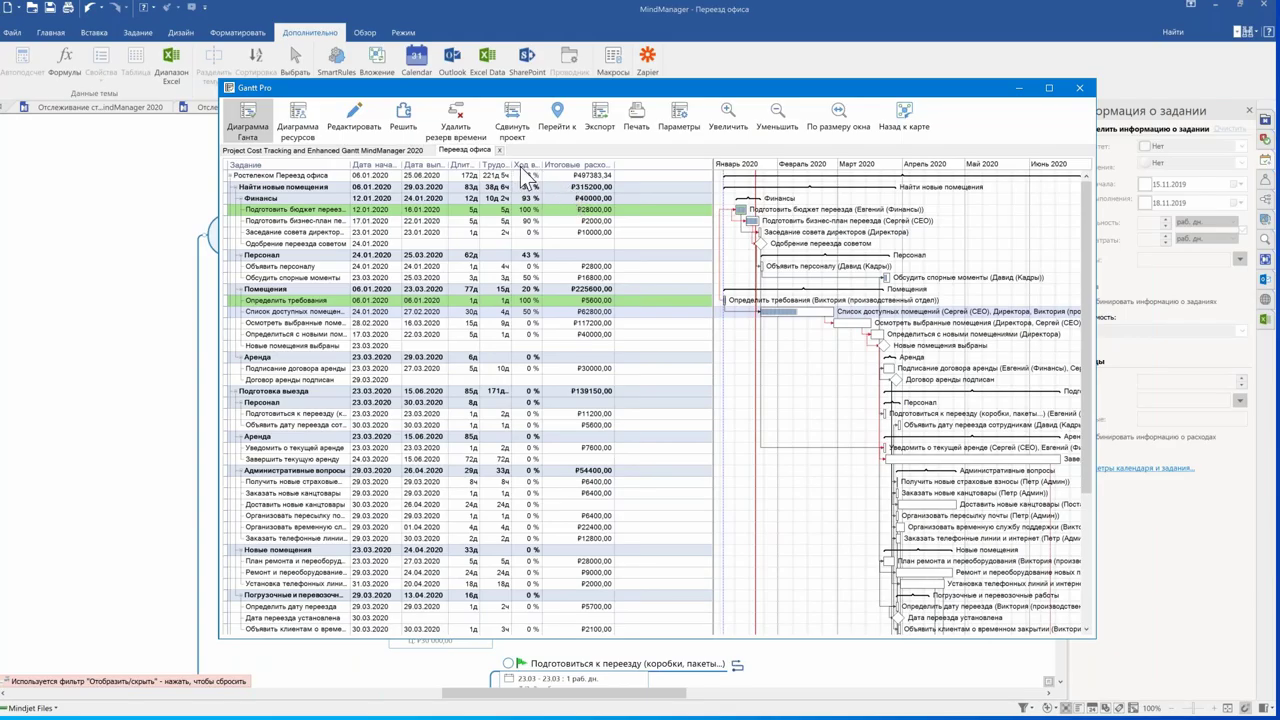Select the Определить требования task row
This screenshot has width=1280, height=720.
coord(469,300)
